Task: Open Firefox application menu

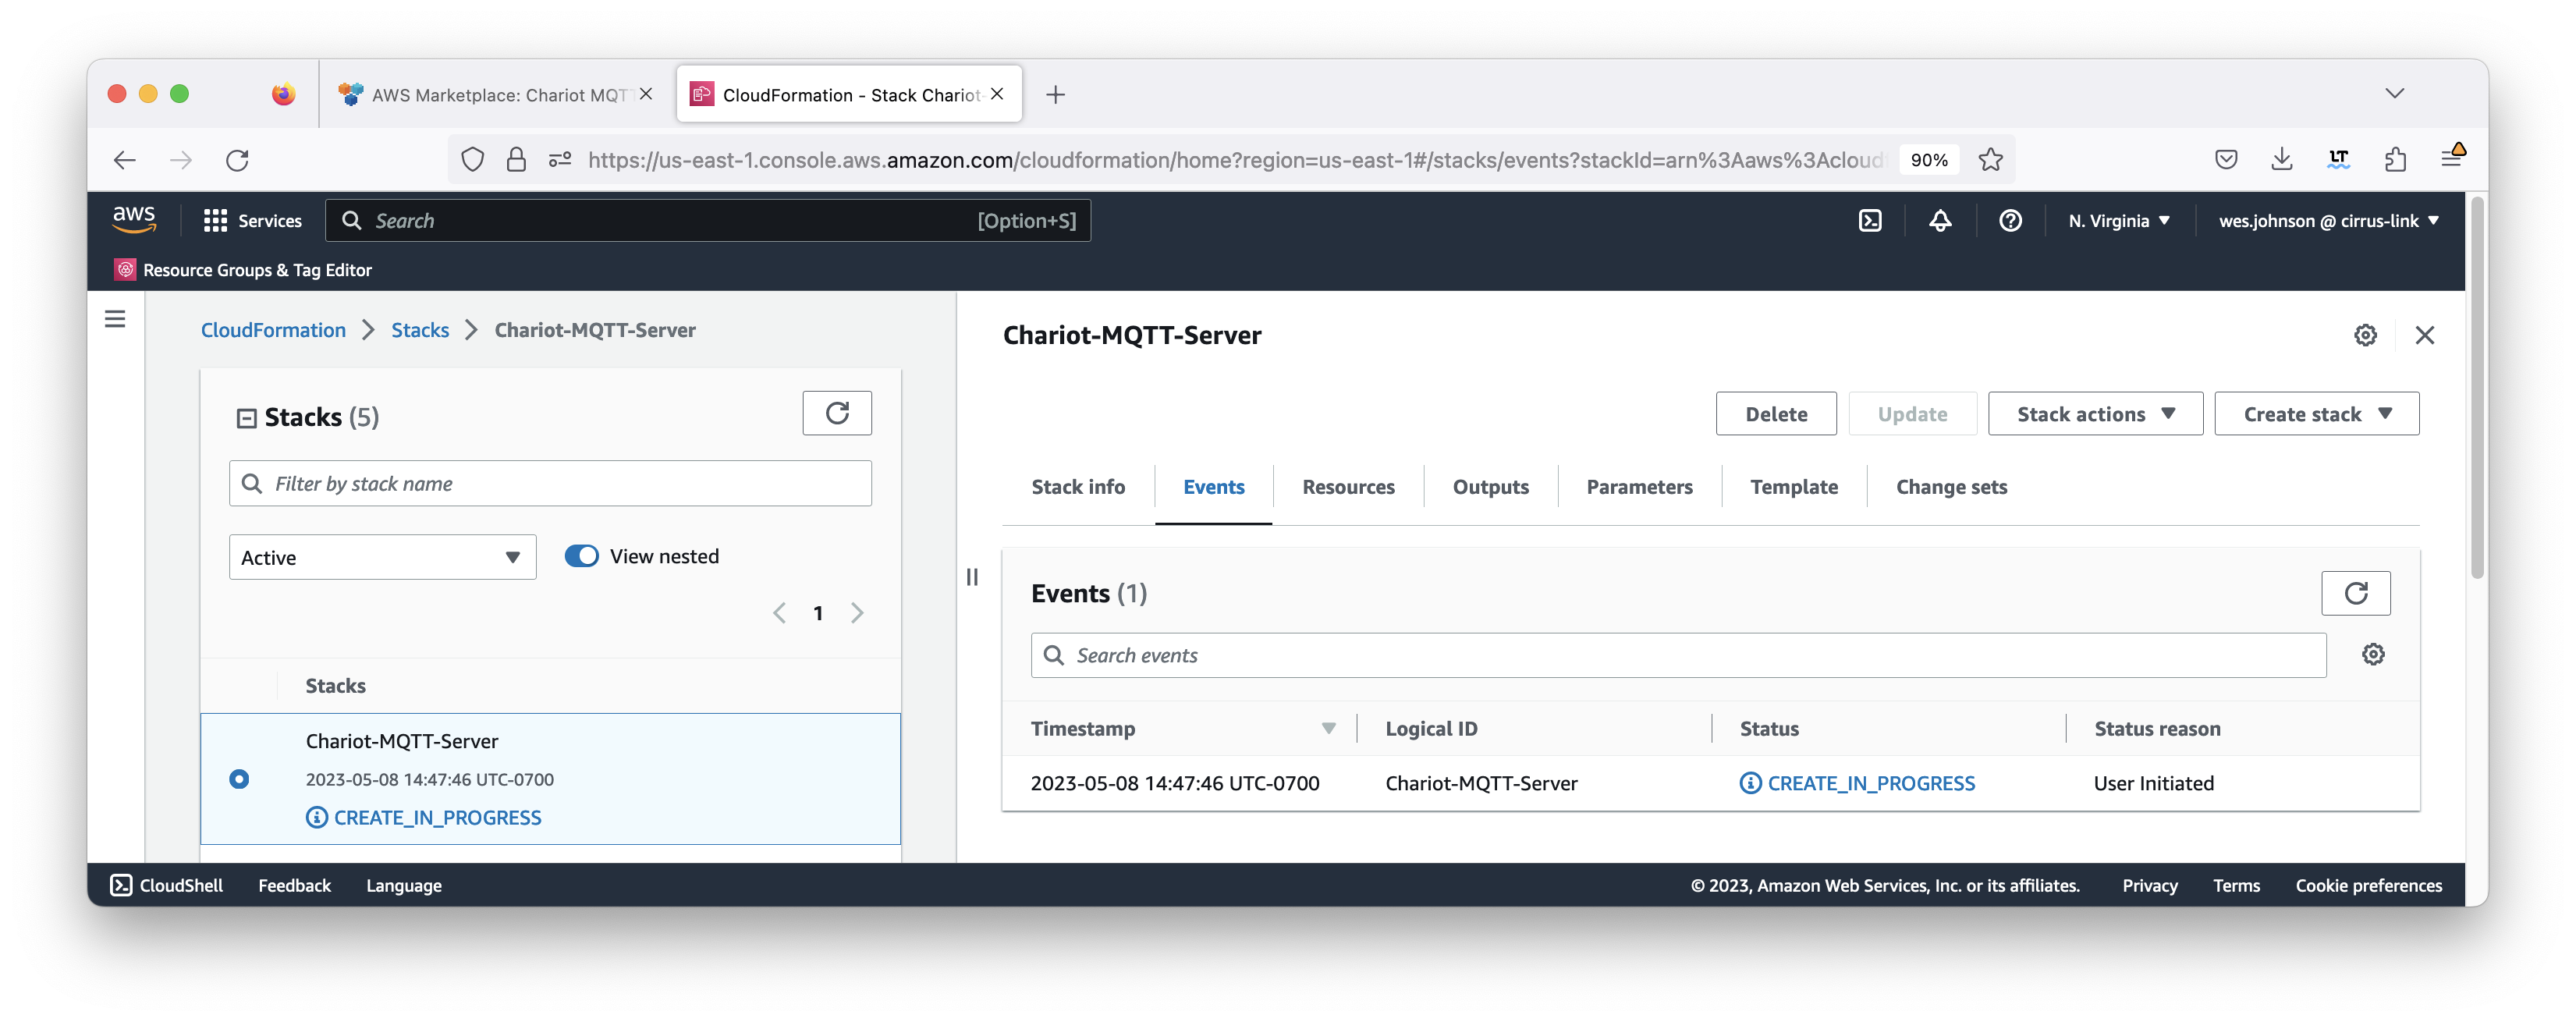Action: click(2451, 157)
